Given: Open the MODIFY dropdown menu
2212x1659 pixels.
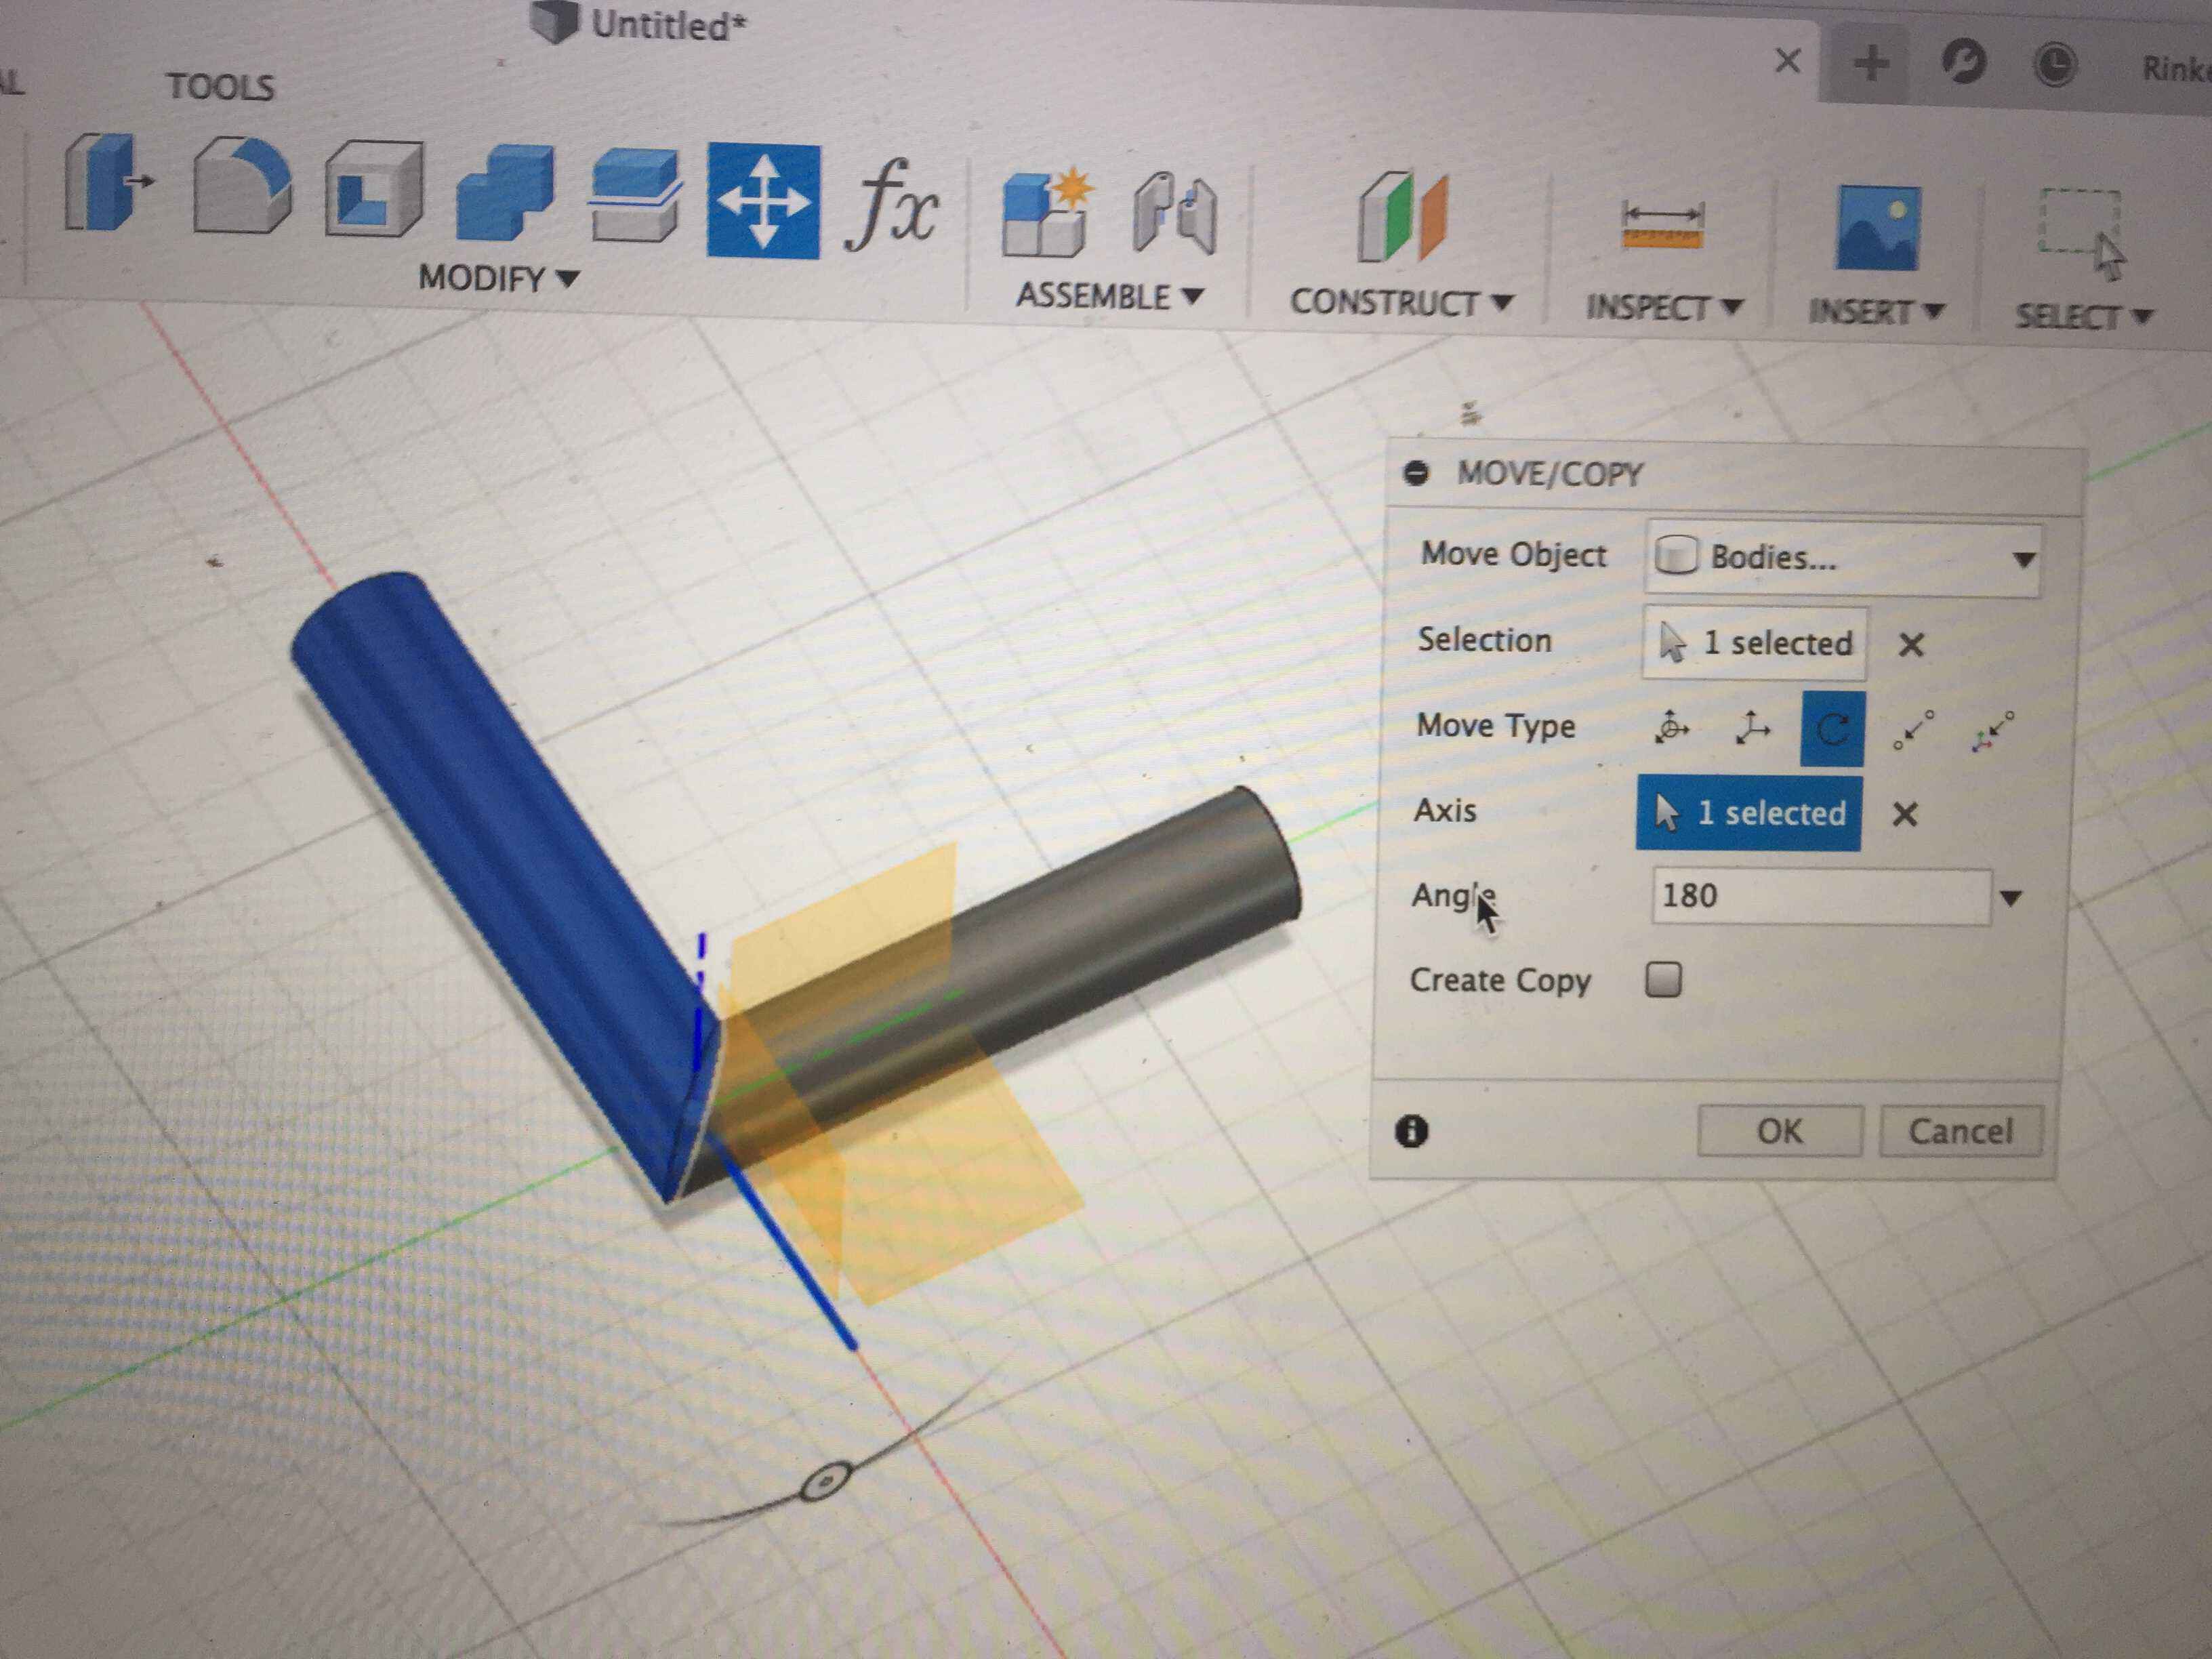Looking at the screenshot, I should point(498,277).
